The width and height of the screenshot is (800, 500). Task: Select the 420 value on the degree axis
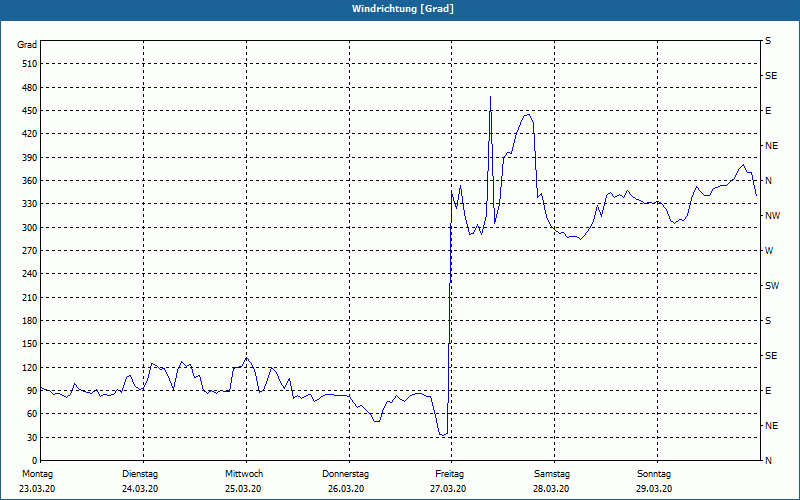(x=30, y=134)
